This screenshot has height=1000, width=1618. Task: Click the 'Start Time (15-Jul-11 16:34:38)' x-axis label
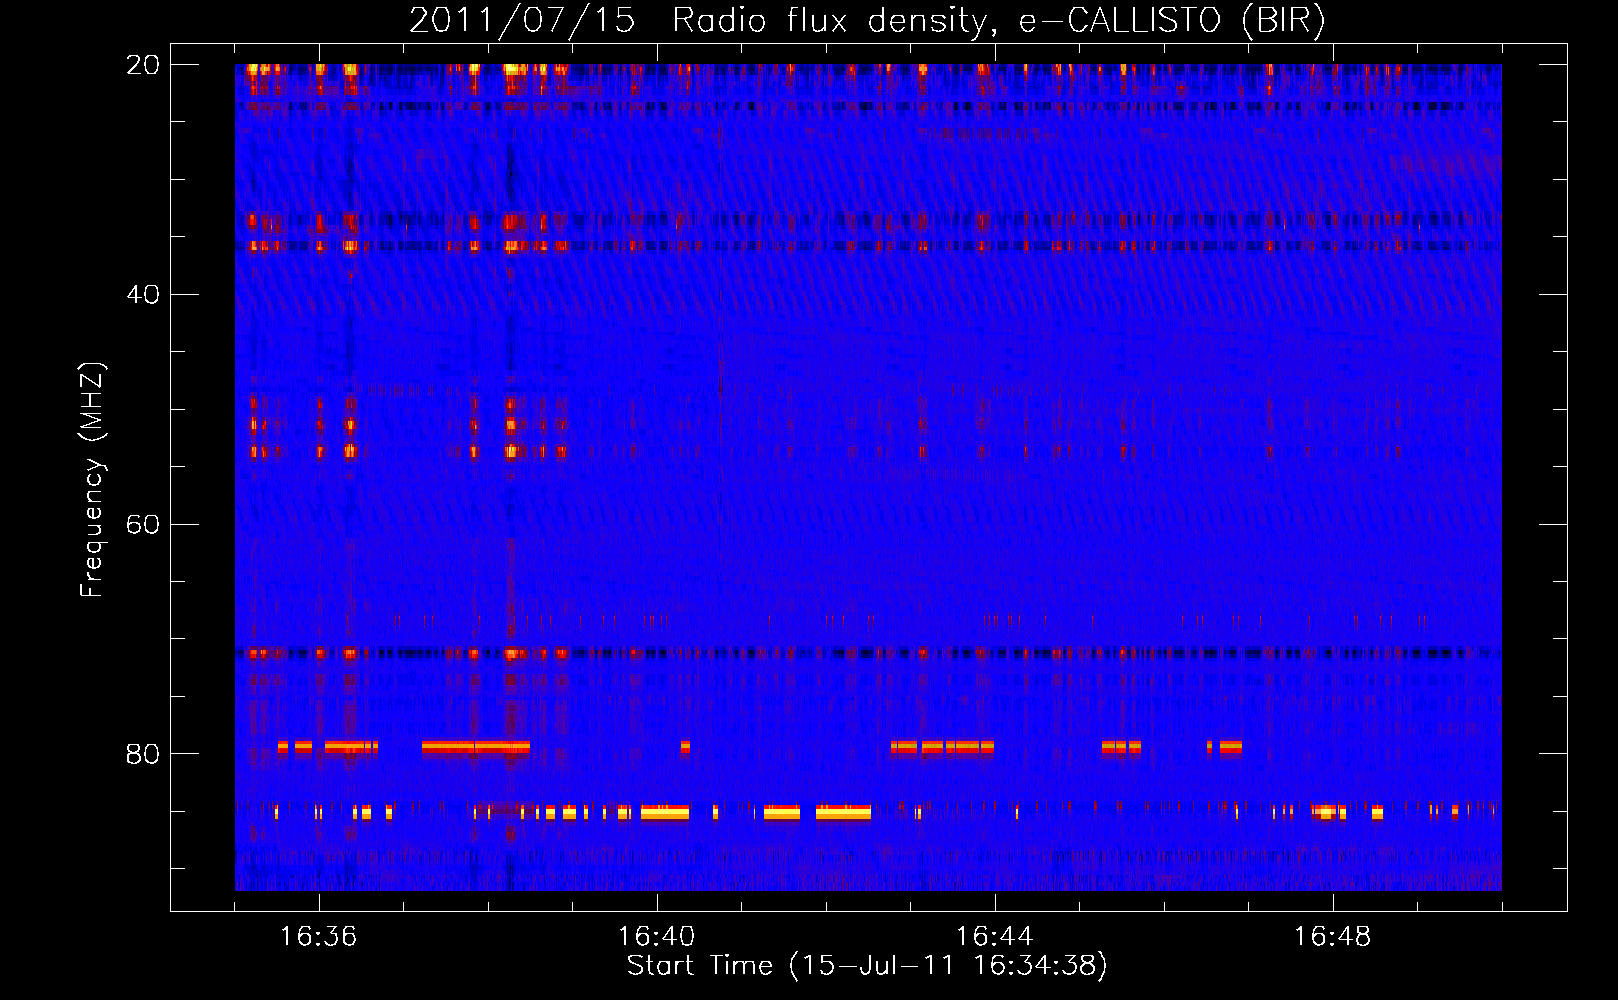(867, 965)
